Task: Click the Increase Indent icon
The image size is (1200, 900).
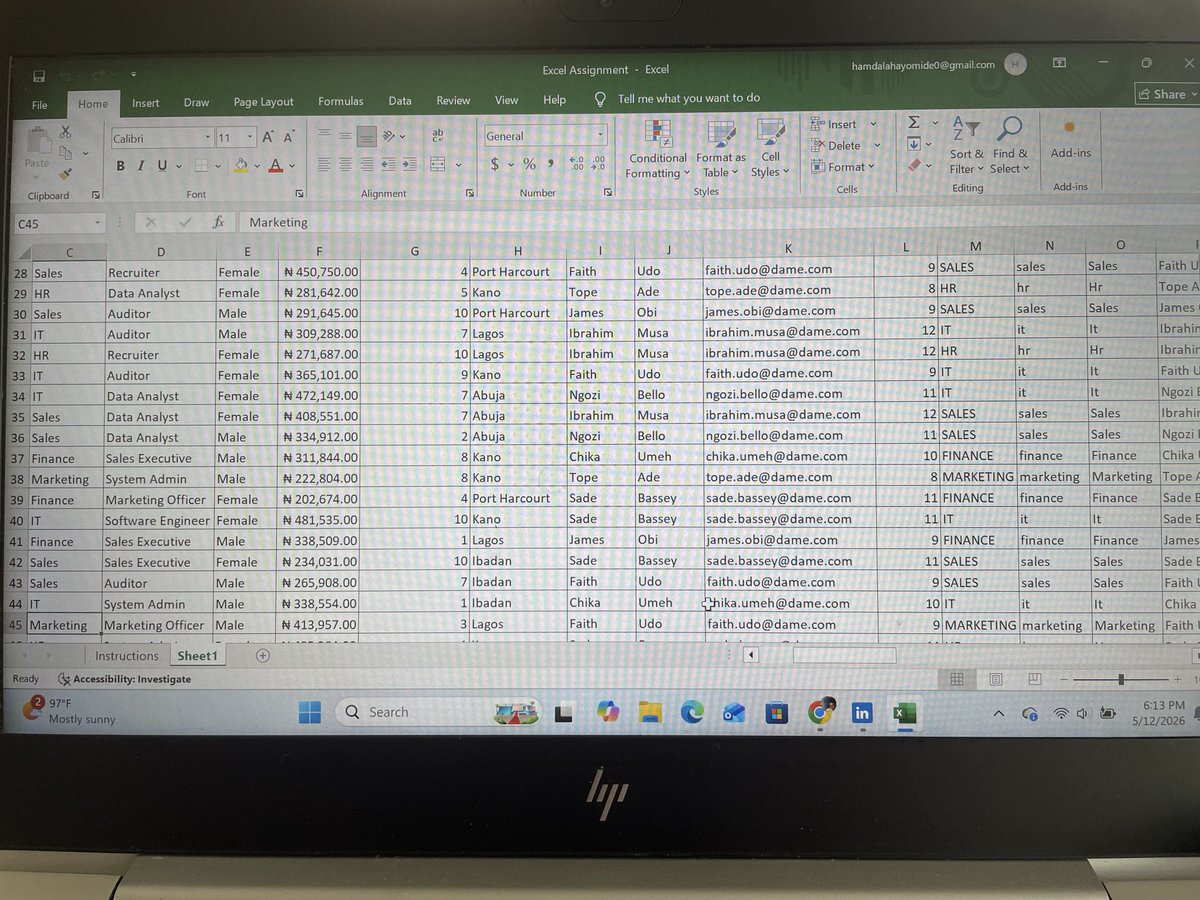Action: click(410, 164)
